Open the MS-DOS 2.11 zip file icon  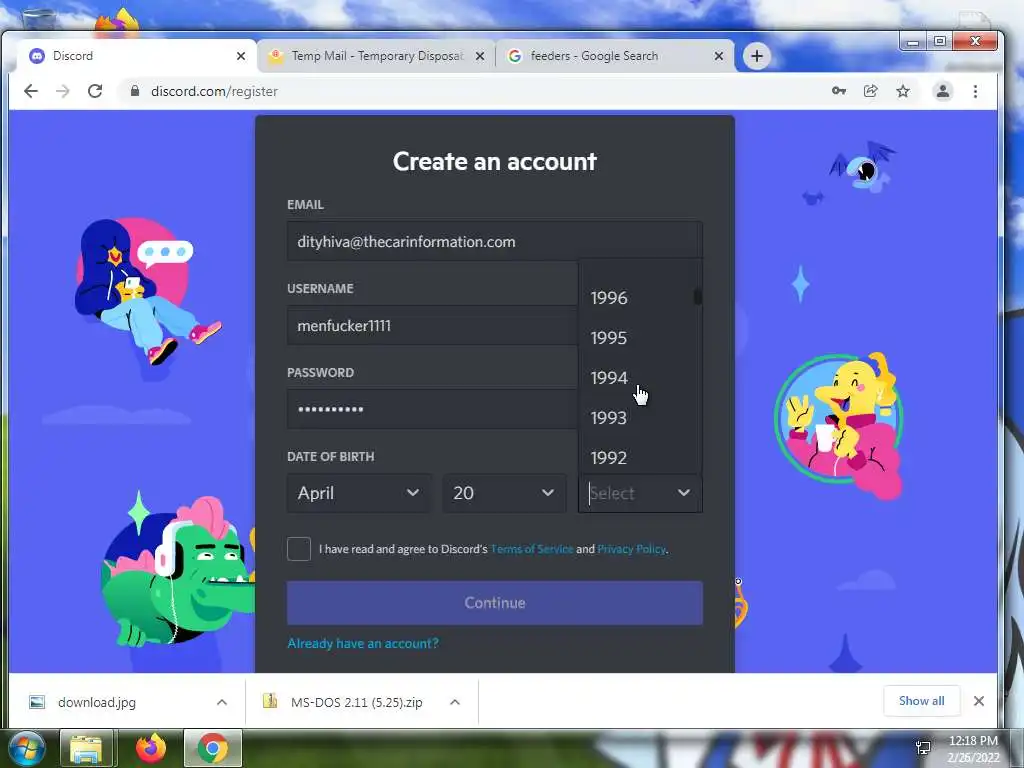pyautogui.click(x=270, y=701)
